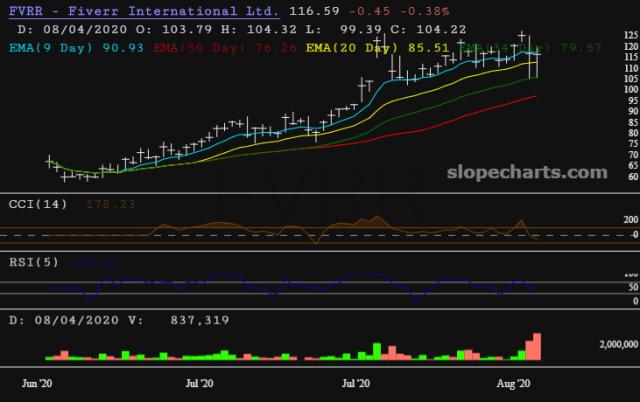Screen dimensions: 640x402
Task: Click the Aug '20 date axis label
Action: [512, 383]
